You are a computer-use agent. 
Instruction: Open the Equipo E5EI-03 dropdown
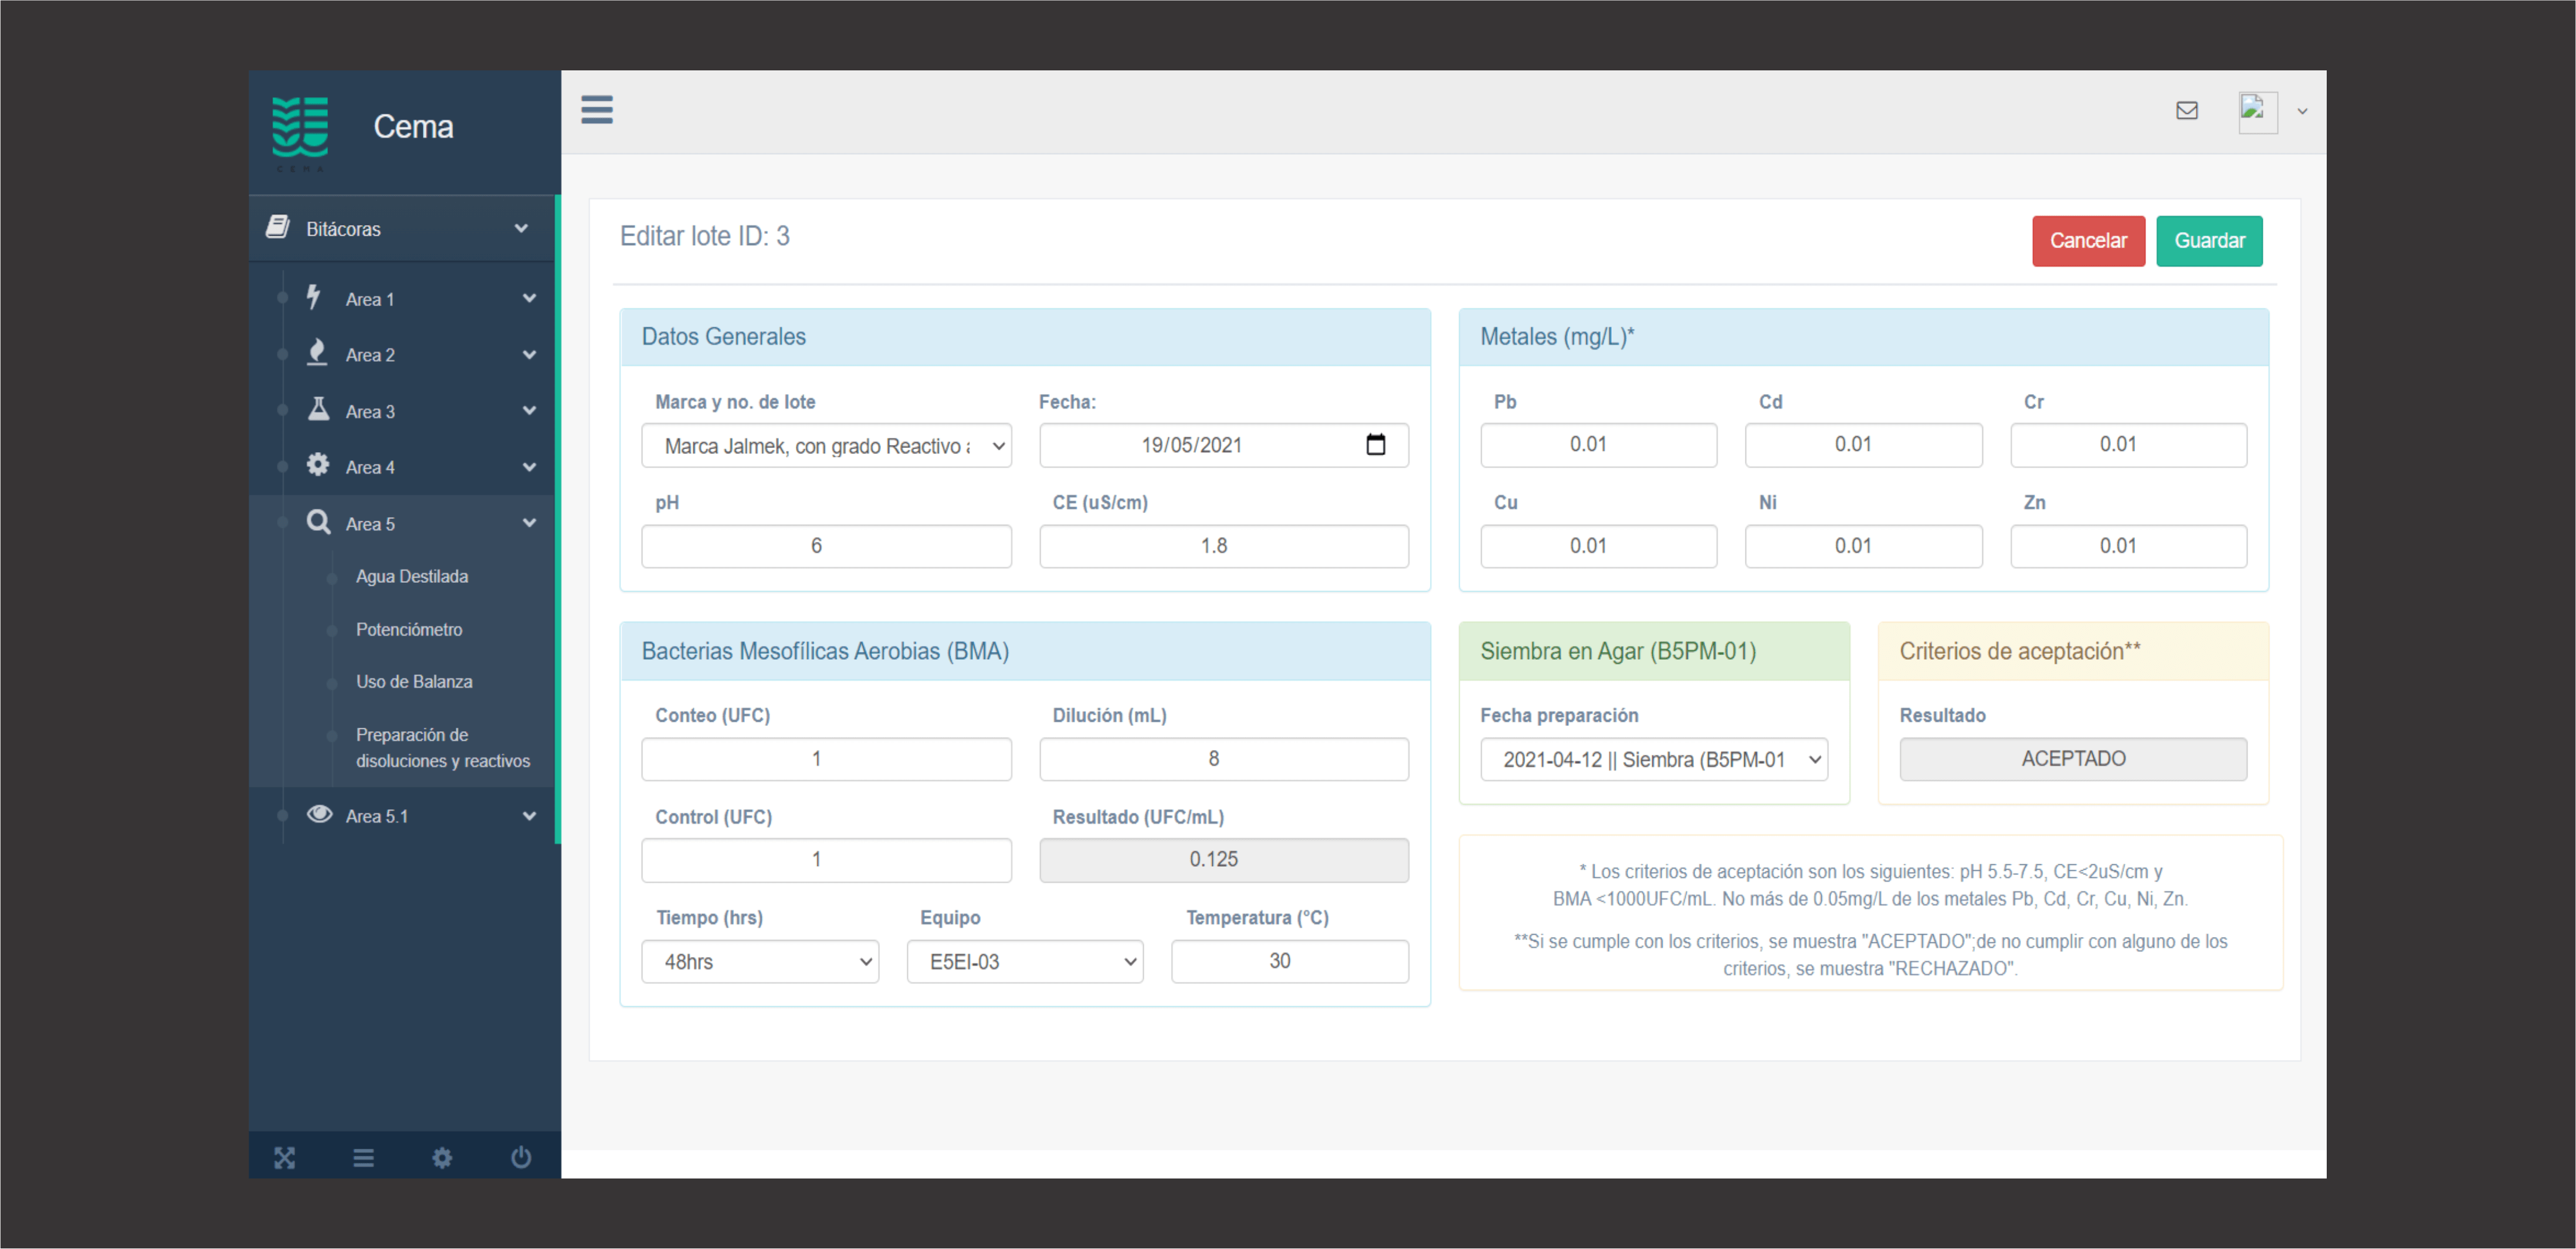tap(1025, 961)
